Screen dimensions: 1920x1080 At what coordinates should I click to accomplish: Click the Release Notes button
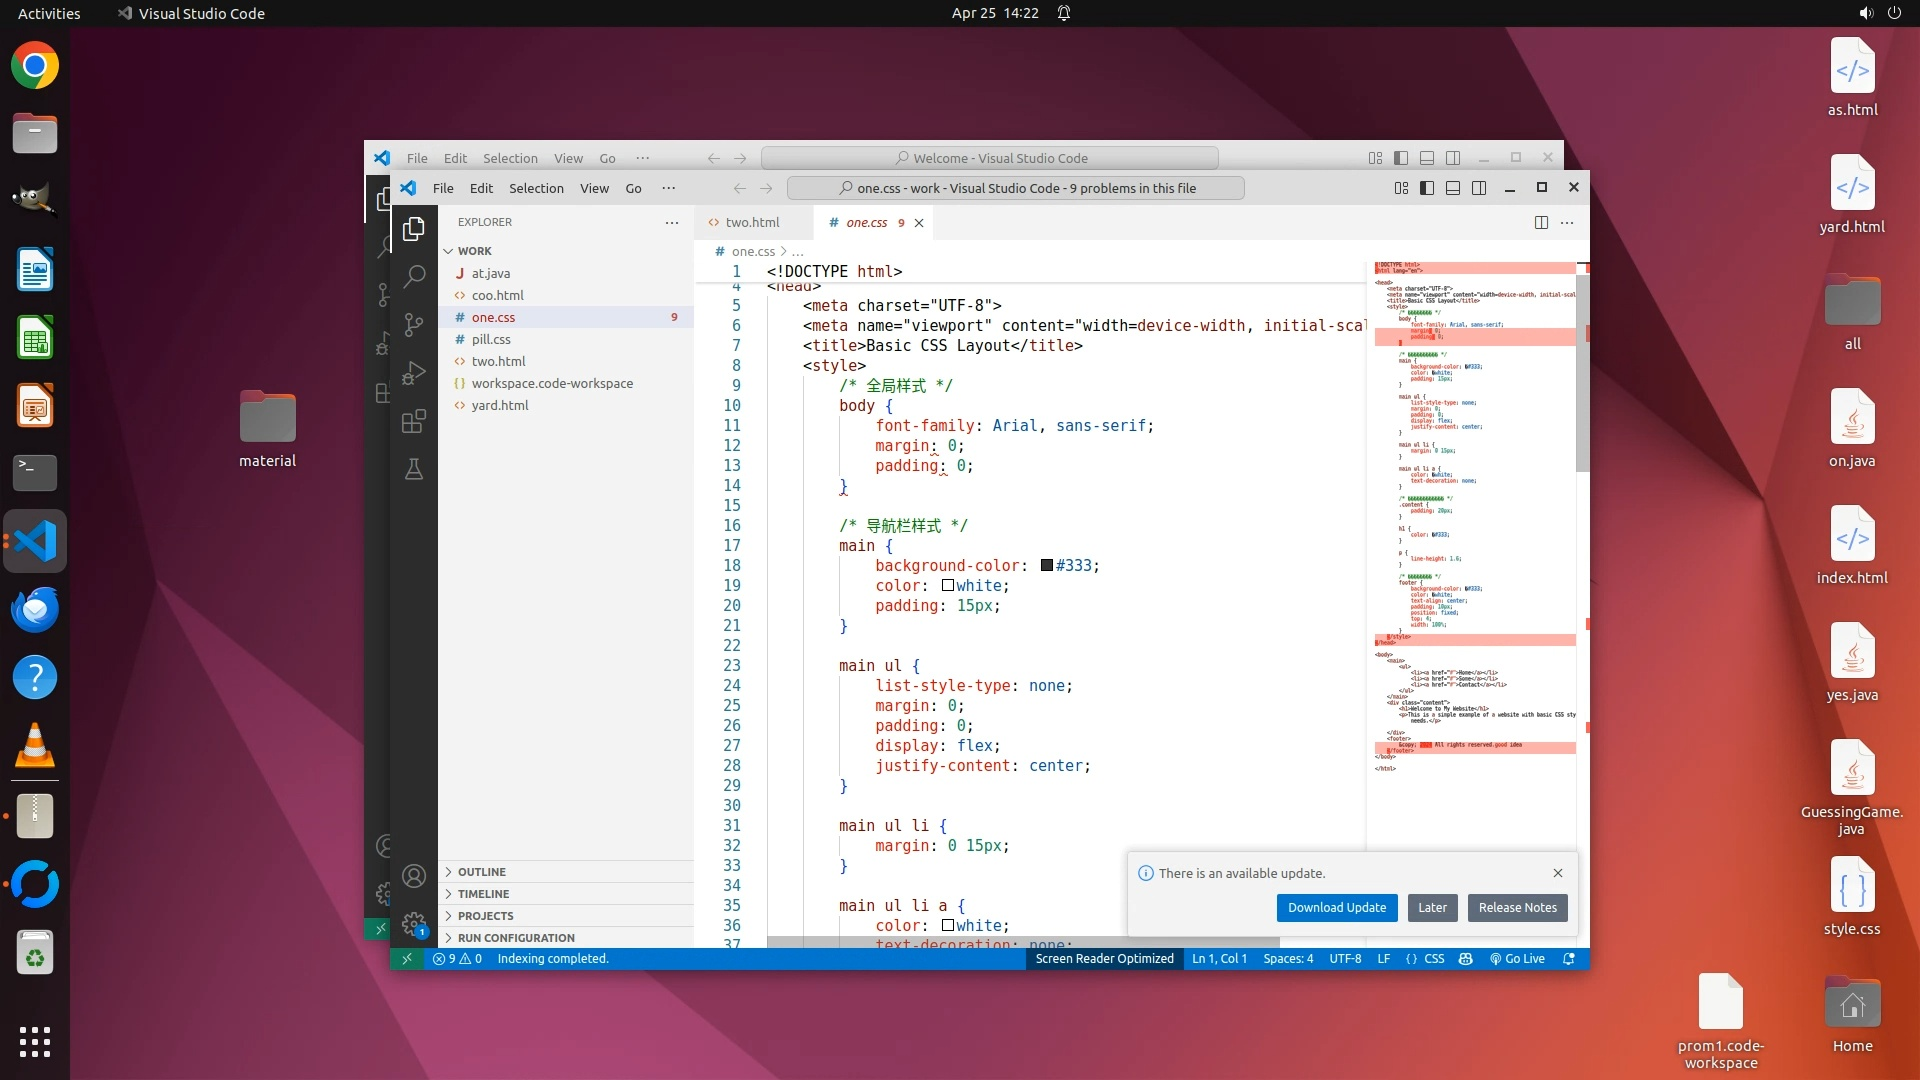1517,907
